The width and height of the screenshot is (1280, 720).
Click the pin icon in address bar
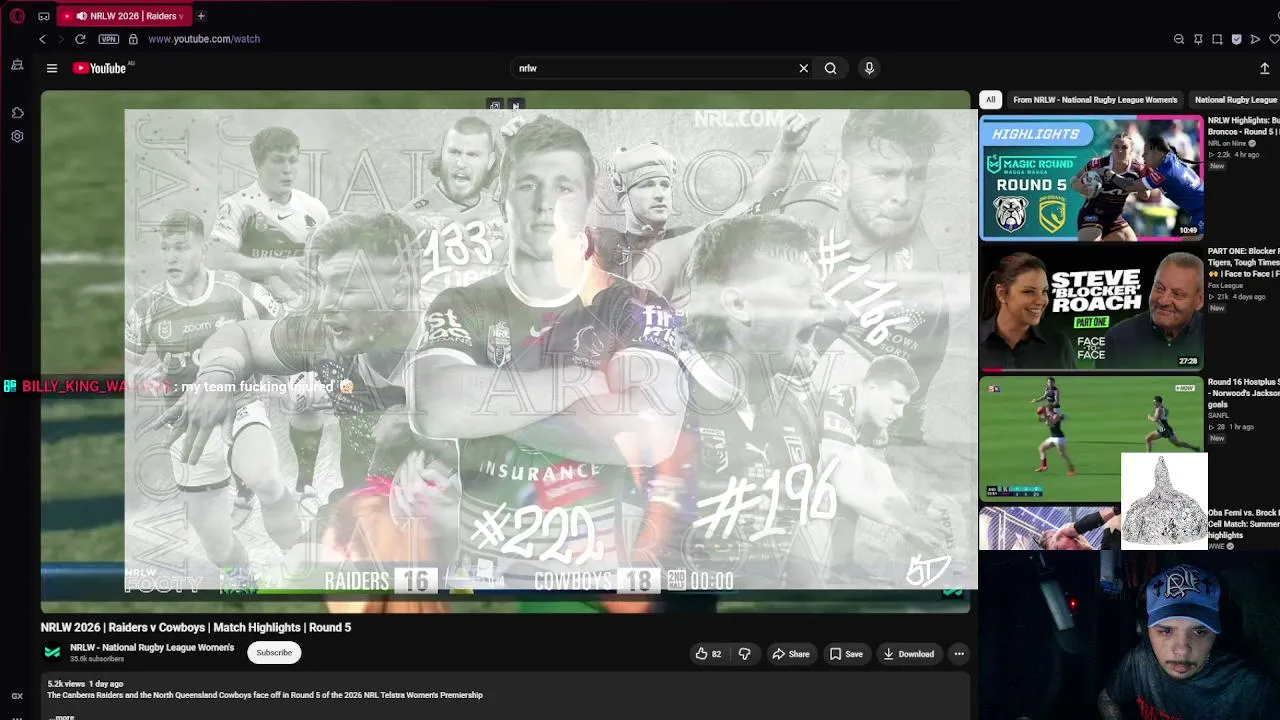point(1198,39)
